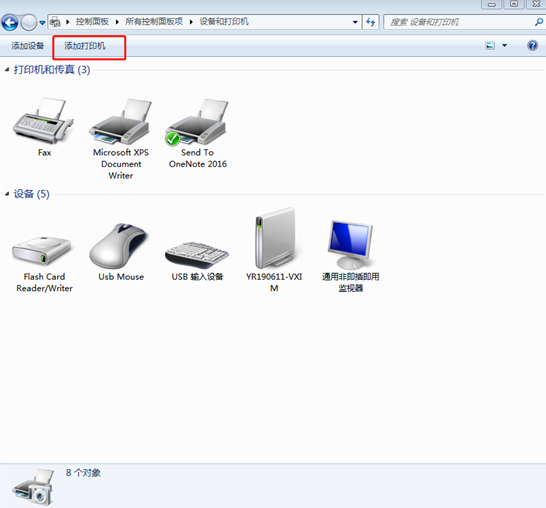Expand the address bar history dropdown
Viewport: 546px width, 508px height.
[355, 22]
